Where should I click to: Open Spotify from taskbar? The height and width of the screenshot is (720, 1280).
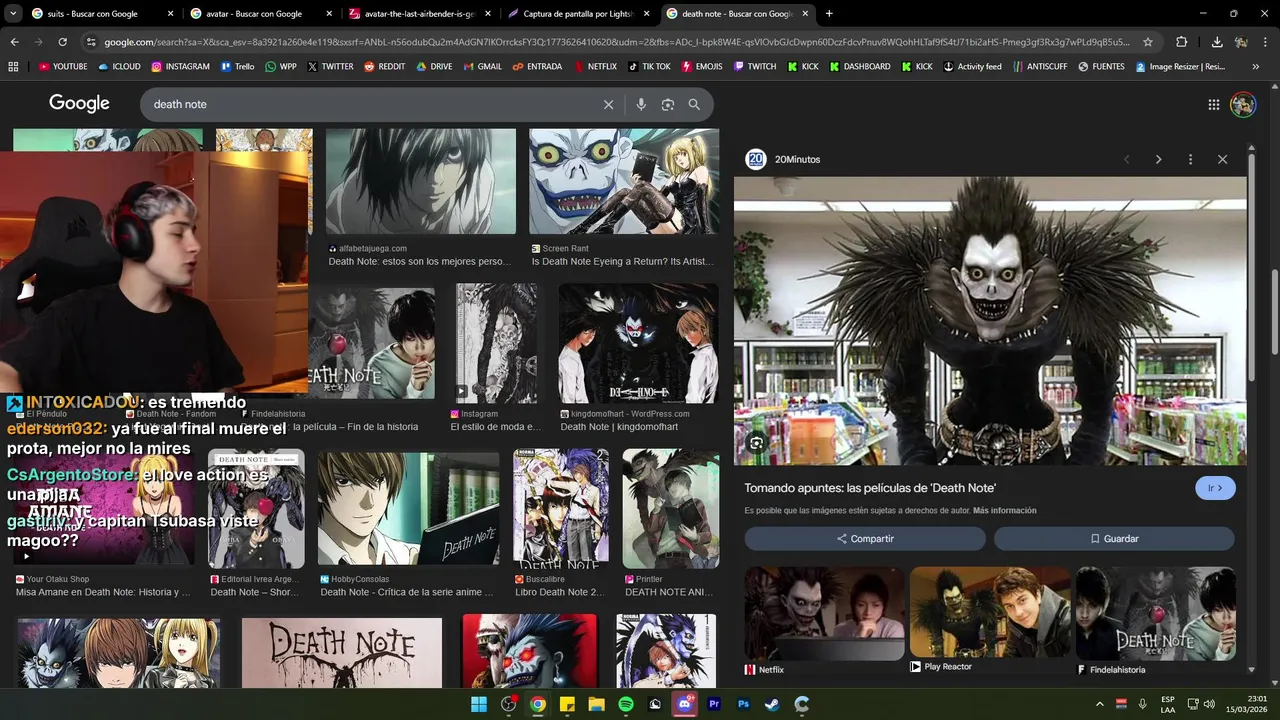pos(626,704)
